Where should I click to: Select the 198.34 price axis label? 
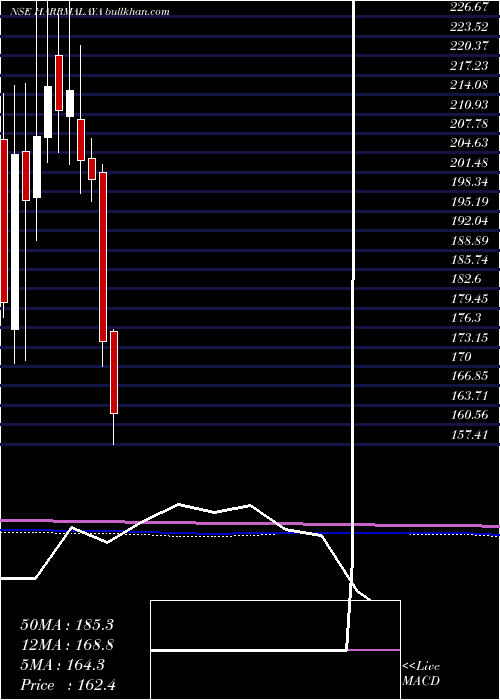(470, 182)
